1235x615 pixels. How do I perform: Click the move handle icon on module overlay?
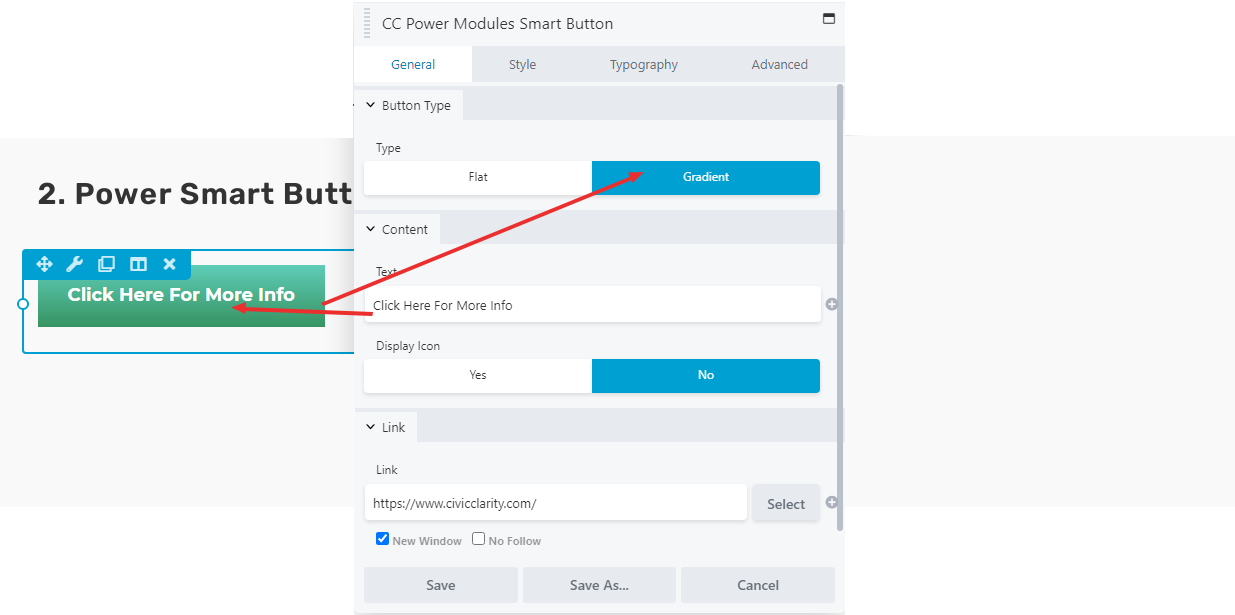[44, 264]
